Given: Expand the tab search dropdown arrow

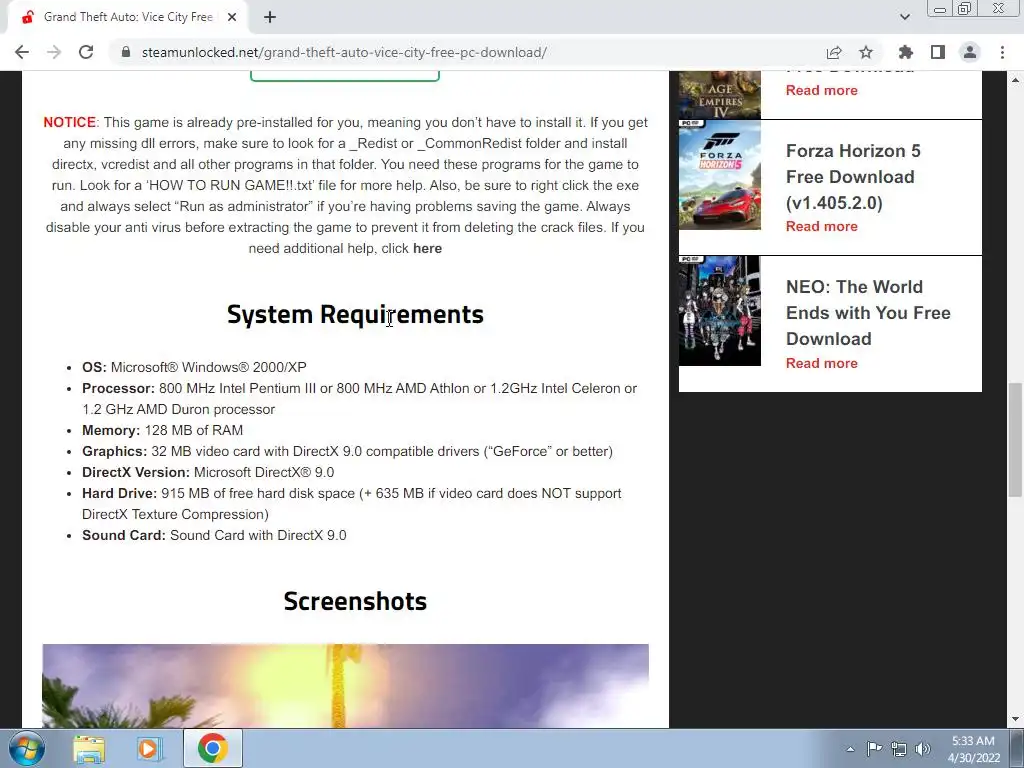Looking at the screenshot, I should [x=904, y=17].
